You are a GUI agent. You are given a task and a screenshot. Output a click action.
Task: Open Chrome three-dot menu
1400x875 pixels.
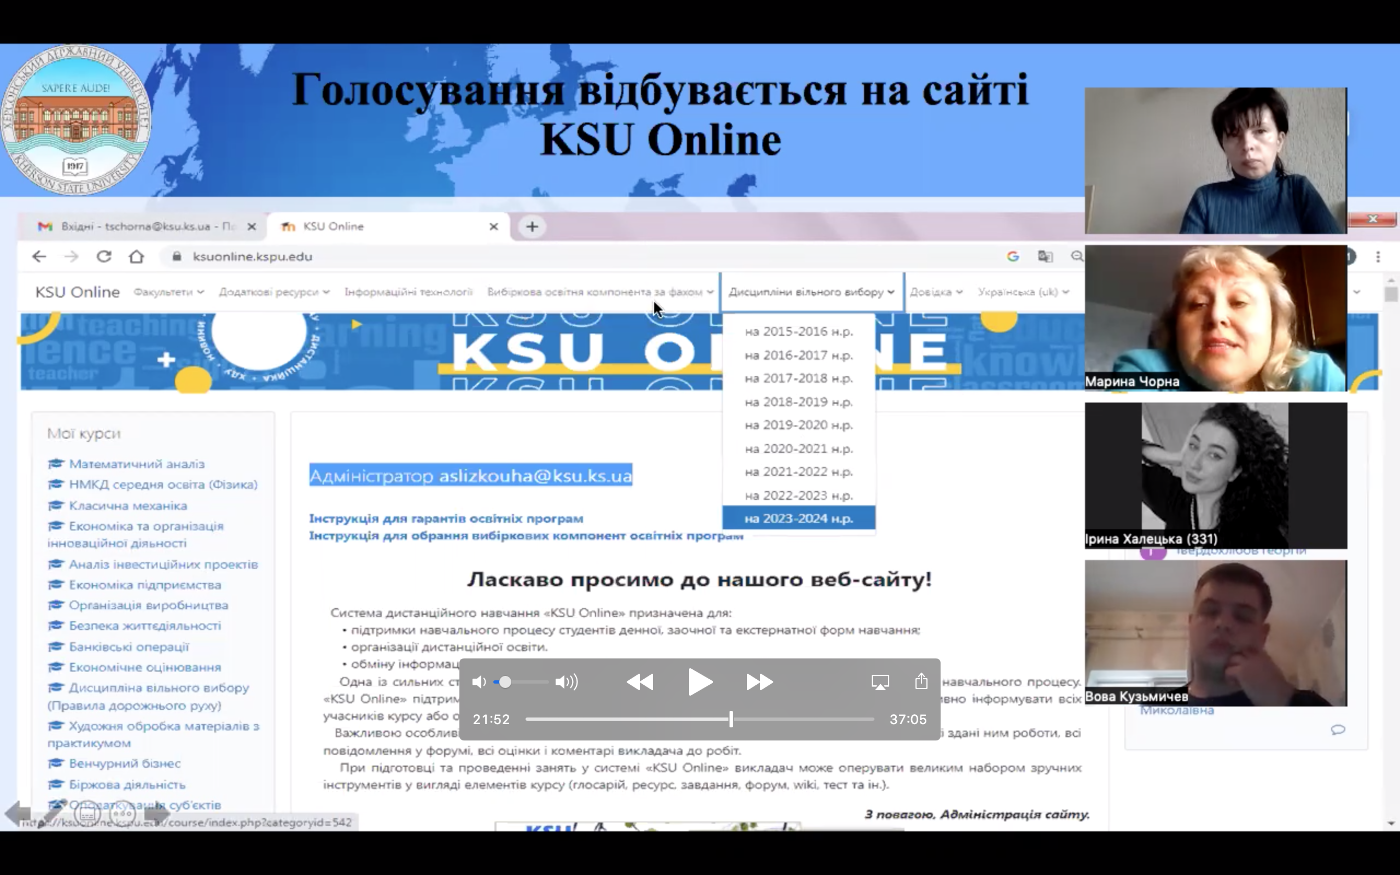pyautogui.click(x=1378, y=257)
